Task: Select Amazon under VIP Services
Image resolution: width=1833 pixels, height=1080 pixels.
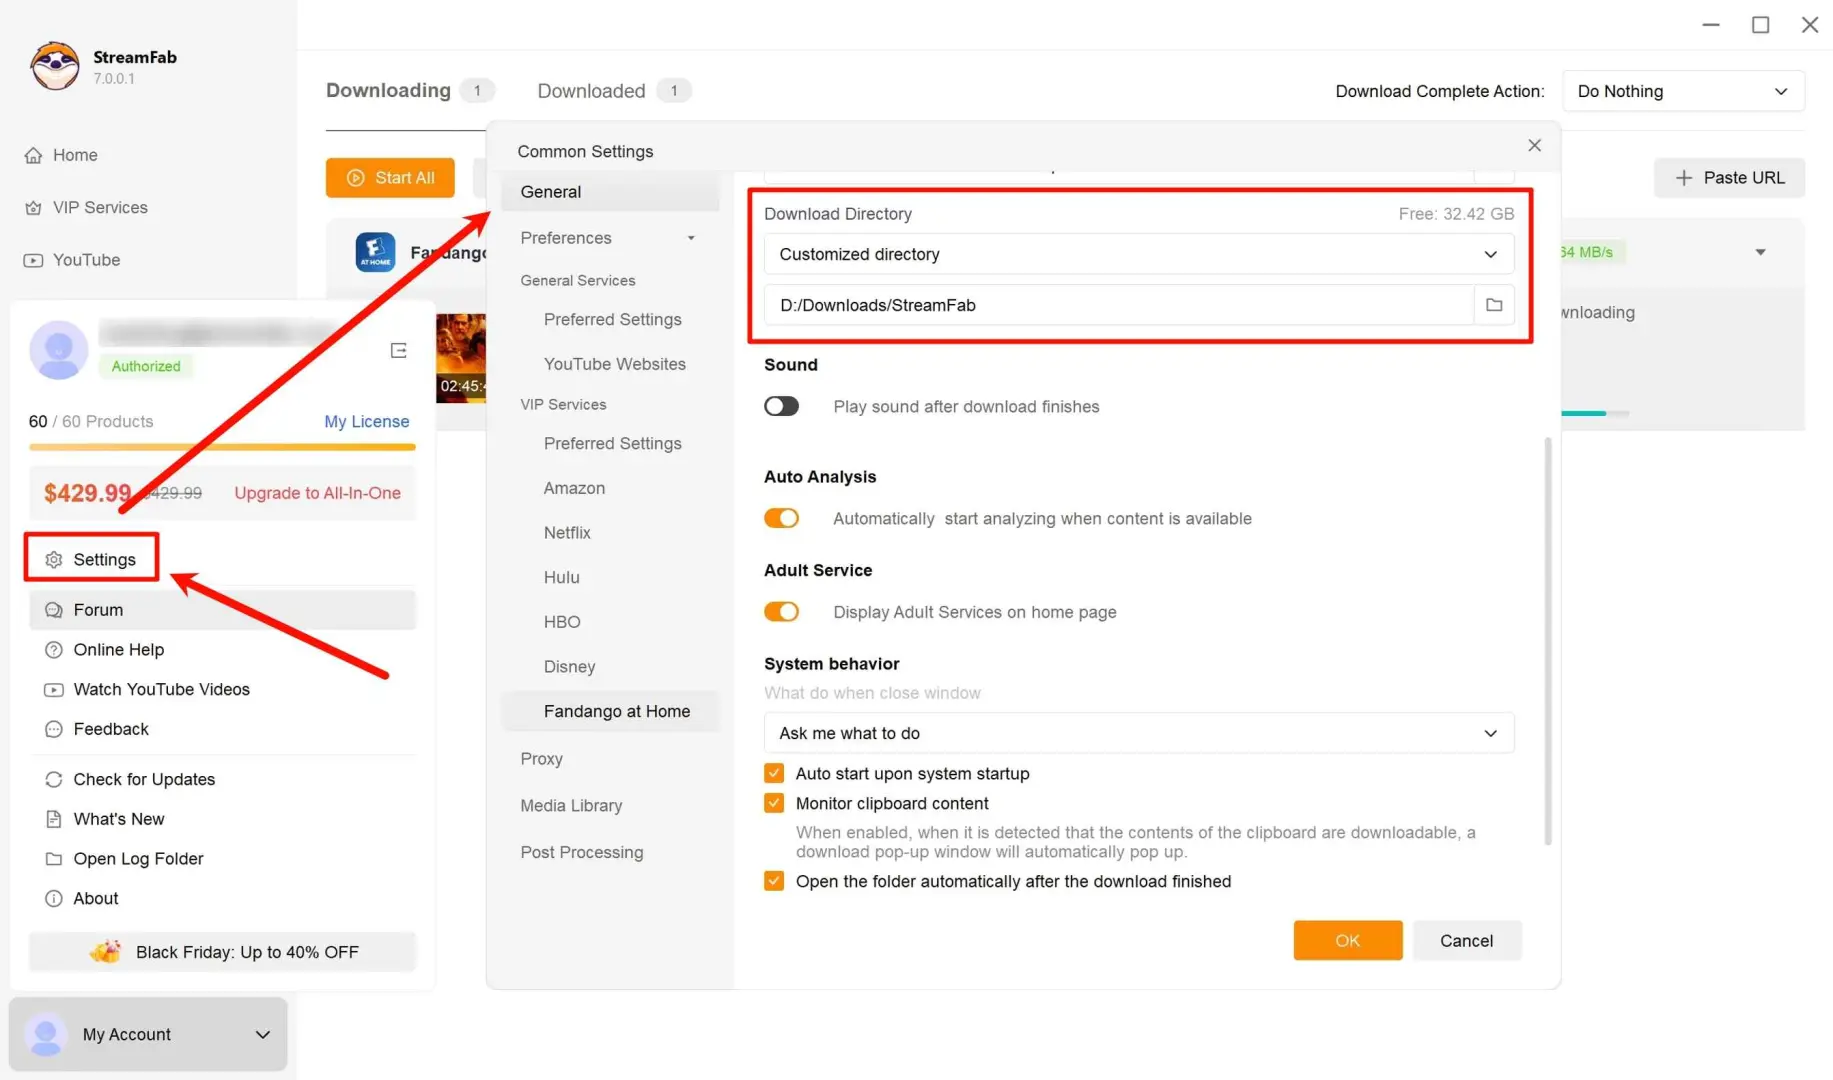Action: [x=574, y=488]
